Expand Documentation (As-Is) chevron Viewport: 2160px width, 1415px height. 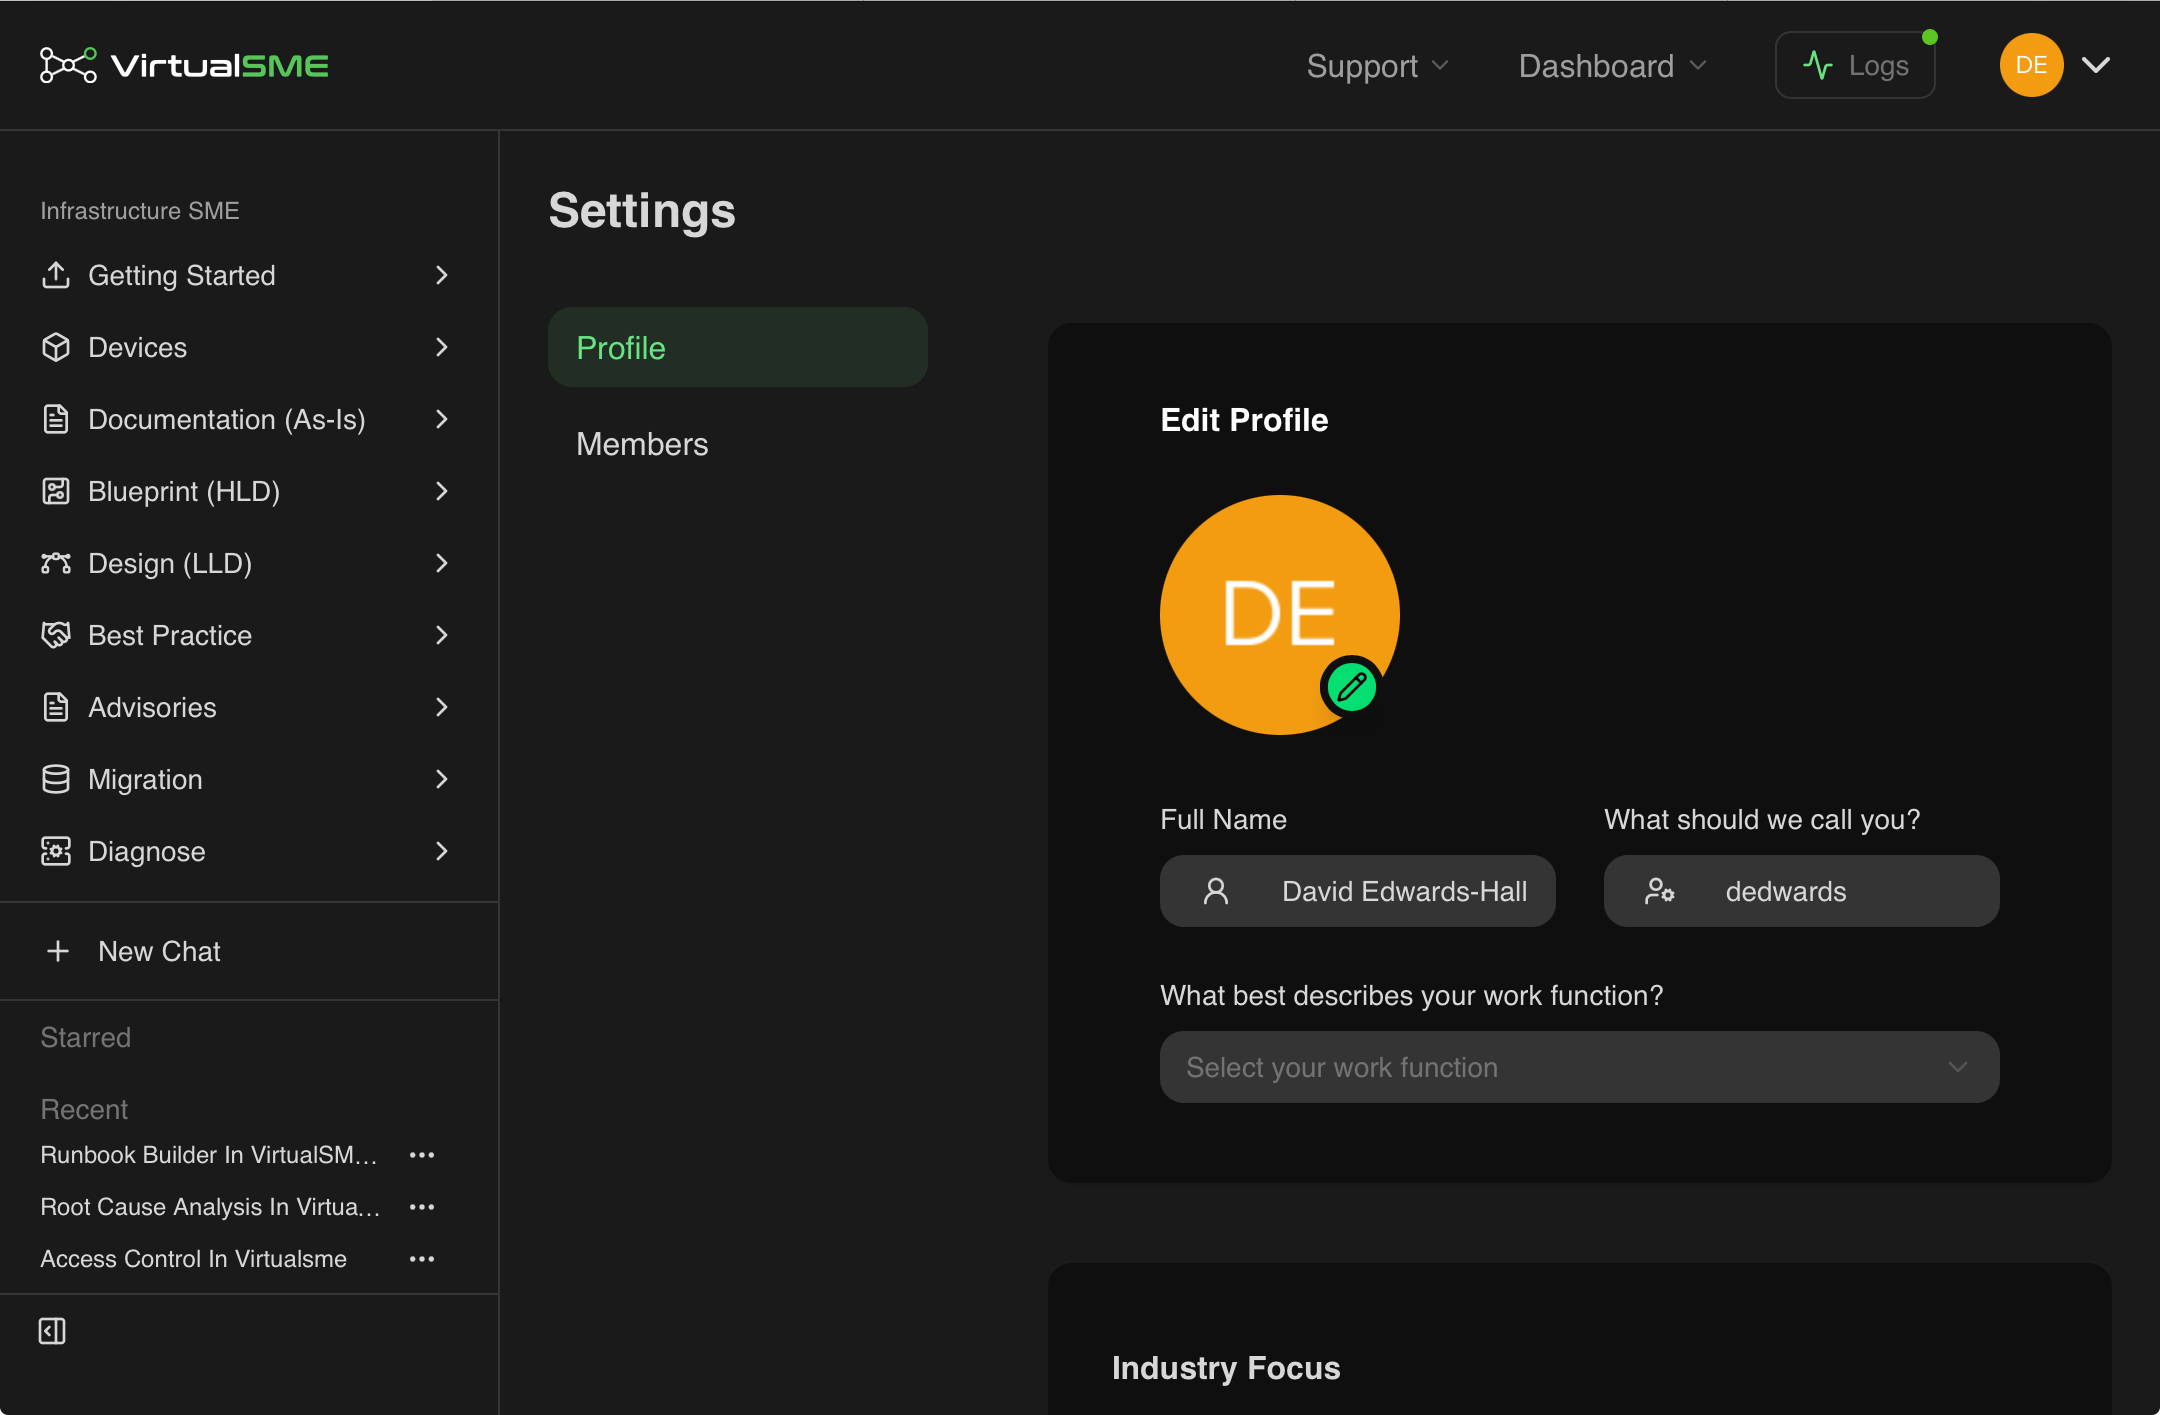(x=442, y=419)
